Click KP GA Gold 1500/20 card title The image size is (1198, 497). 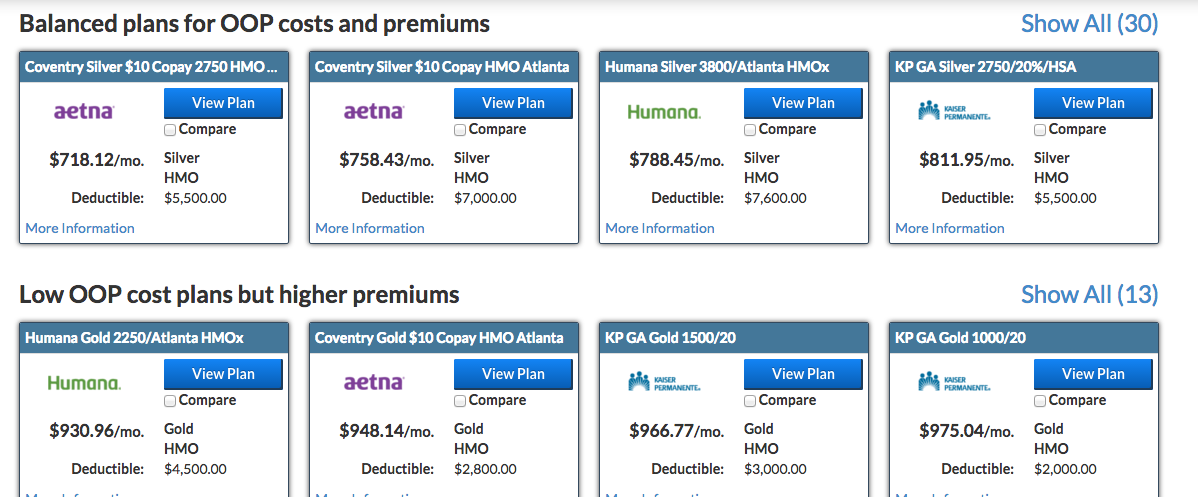point(670,337)
